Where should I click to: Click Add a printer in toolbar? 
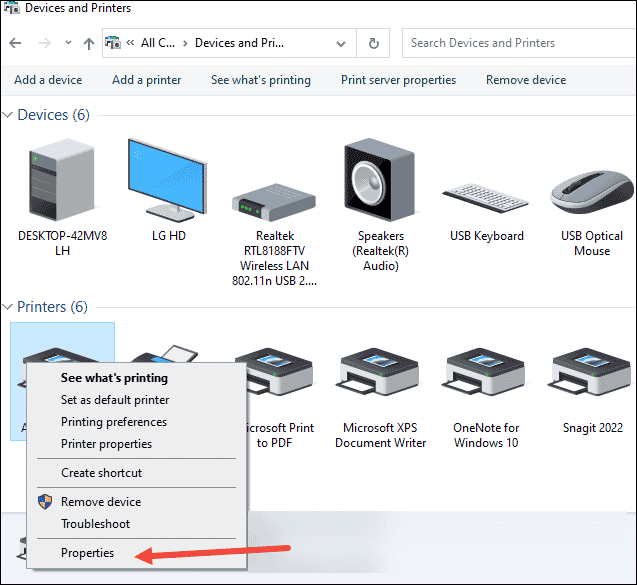[147, 80]
